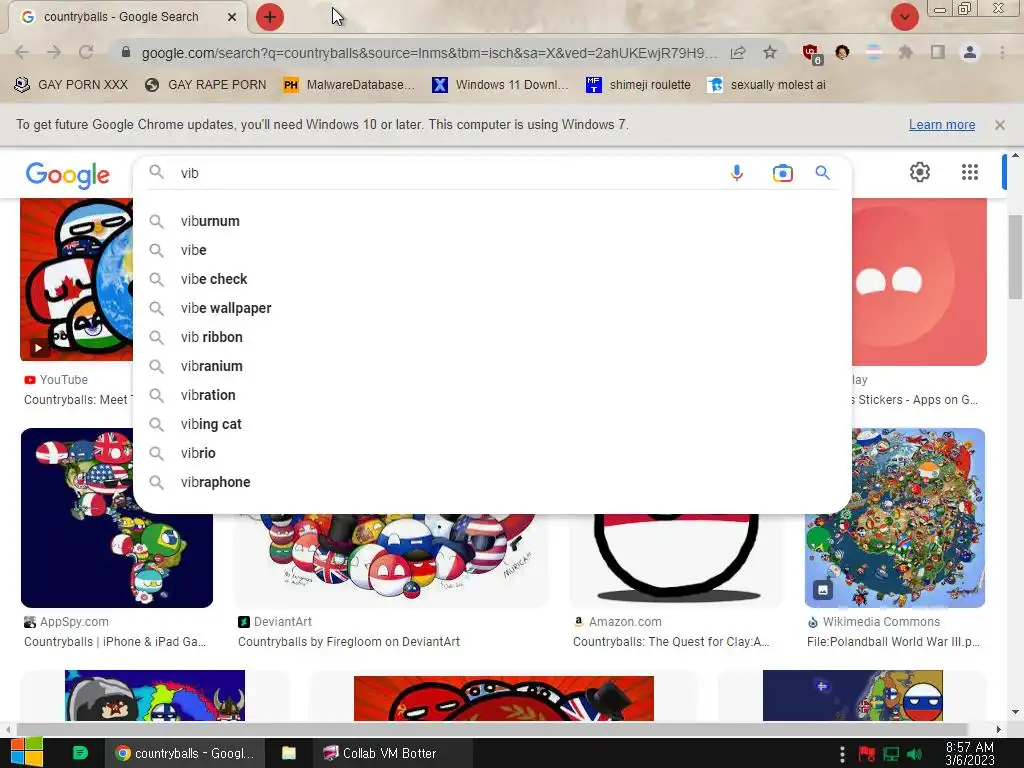This screenshot has height=768, width=1024.
Task: Open the Google apps grid icon
Action: coord(970,172)
